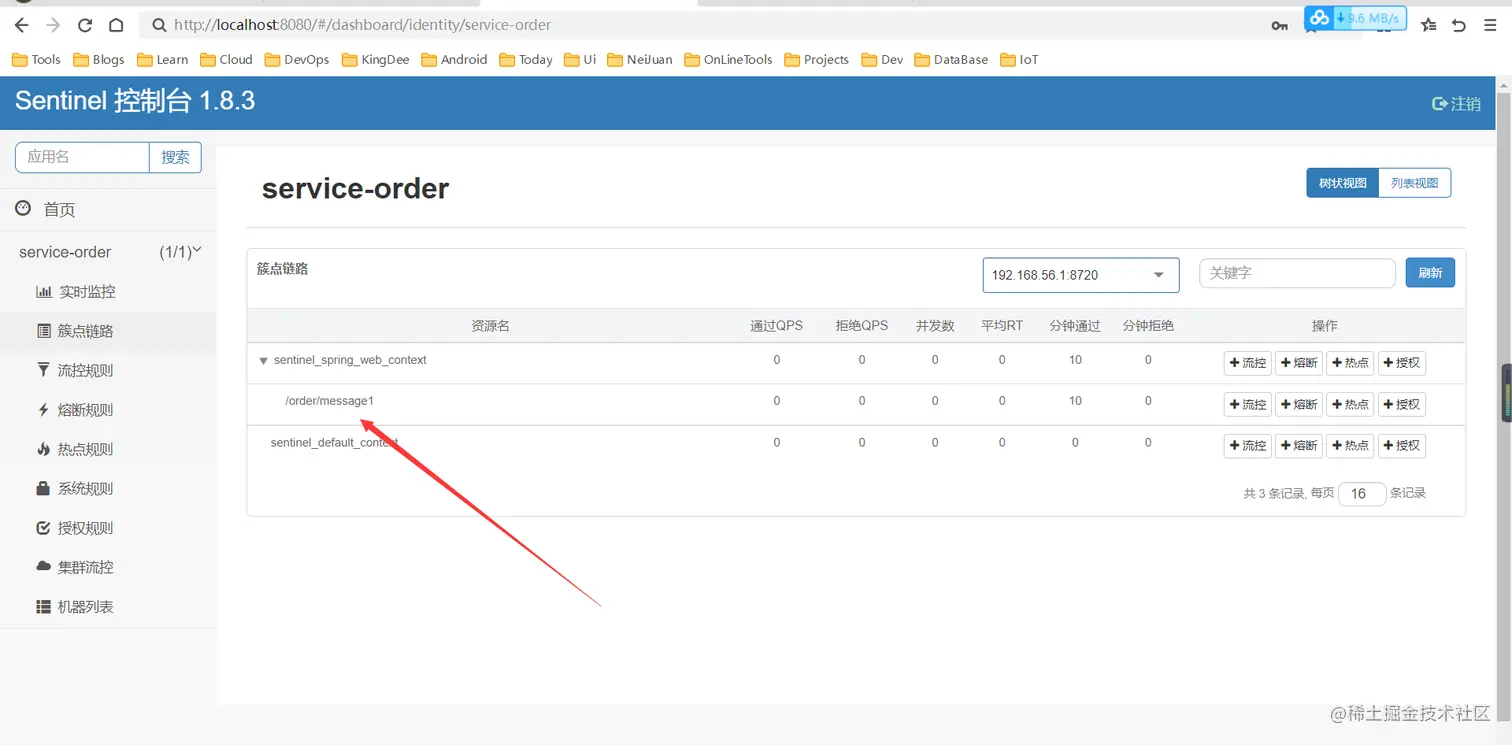Open the Learn bookmark folder
This screenshot has width=1512, height=745.
click(163, 59)
